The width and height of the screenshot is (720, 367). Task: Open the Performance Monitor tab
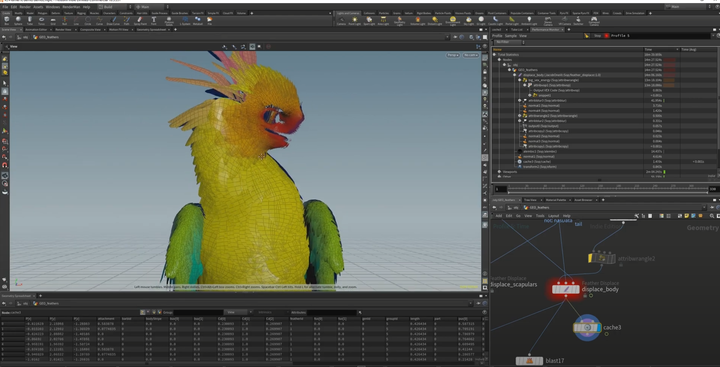tap(545, 29)
